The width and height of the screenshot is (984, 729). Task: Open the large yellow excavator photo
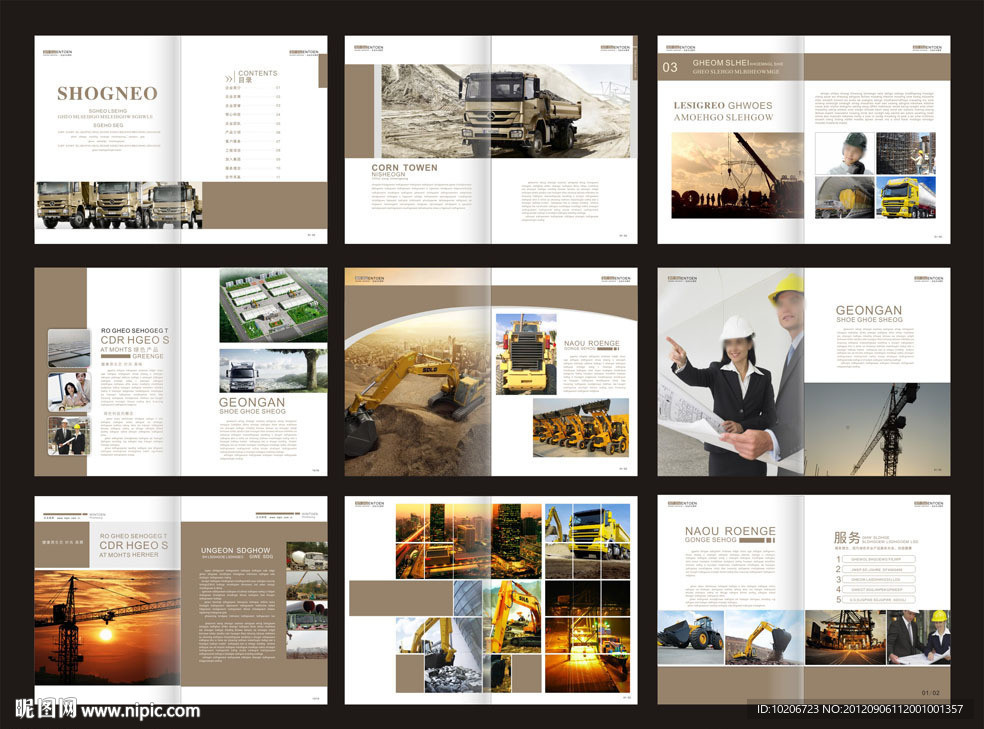[x=418, y=394]
